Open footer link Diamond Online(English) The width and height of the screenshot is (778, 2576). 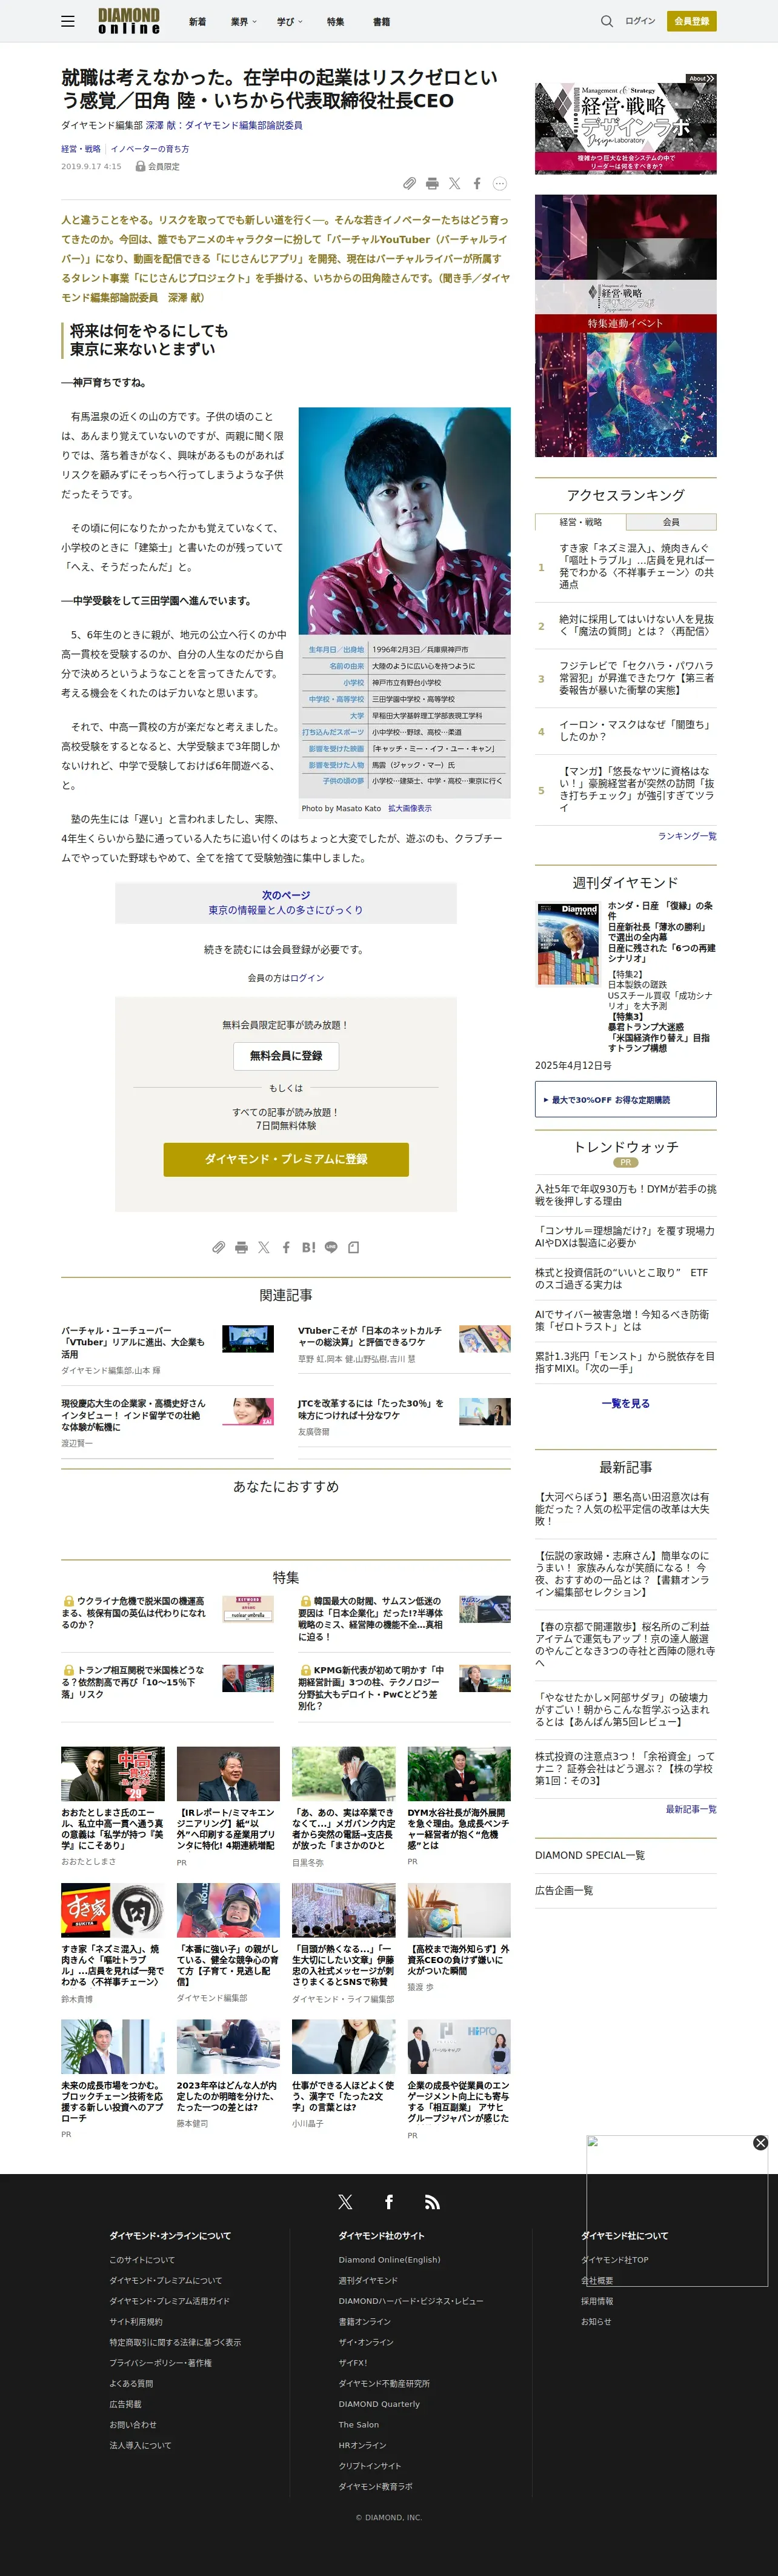click(x=389, y=2259)
